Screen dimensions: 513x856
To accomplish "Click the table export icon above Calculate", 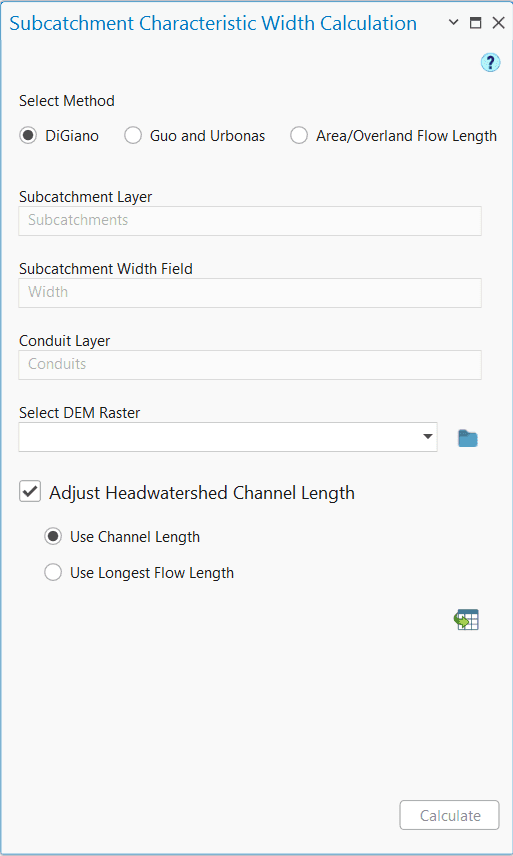I will coord(466,620).
